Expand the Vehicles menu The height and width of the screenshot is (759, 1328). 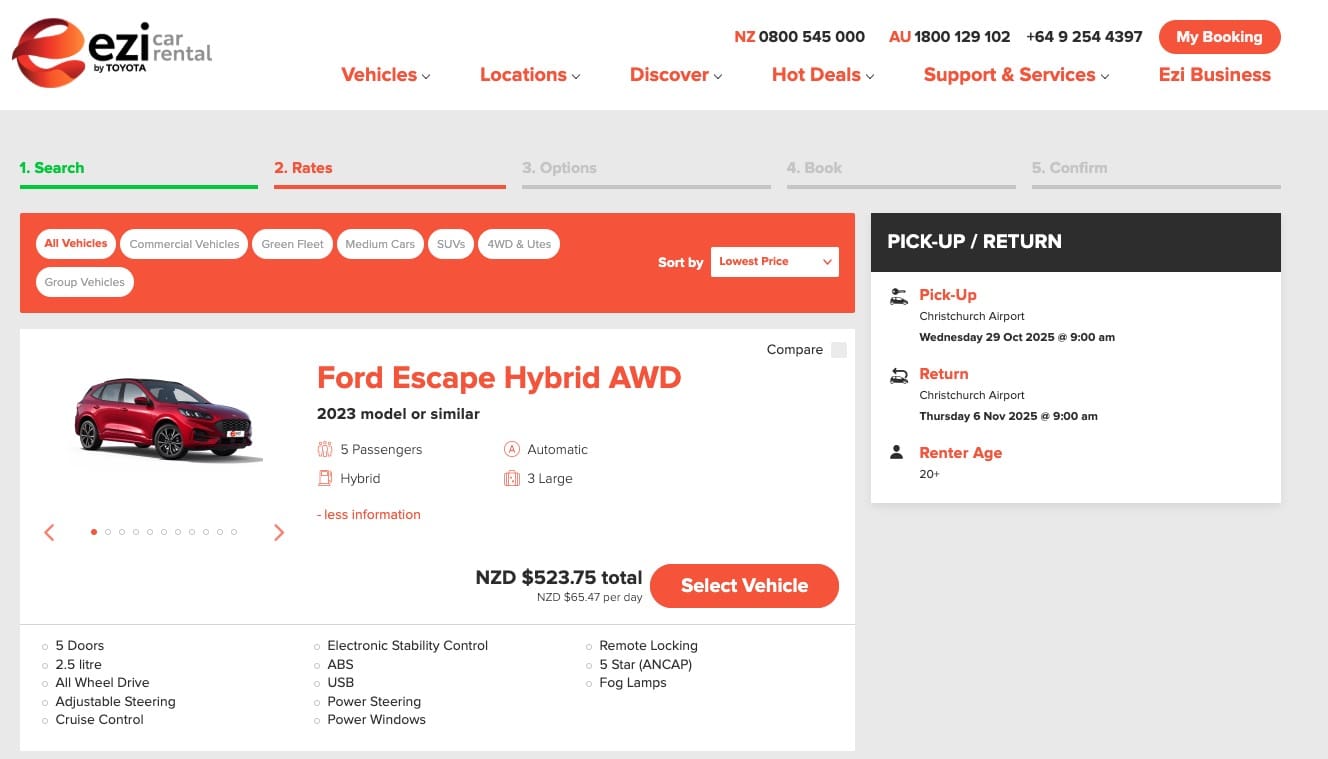tap(385, 75)
